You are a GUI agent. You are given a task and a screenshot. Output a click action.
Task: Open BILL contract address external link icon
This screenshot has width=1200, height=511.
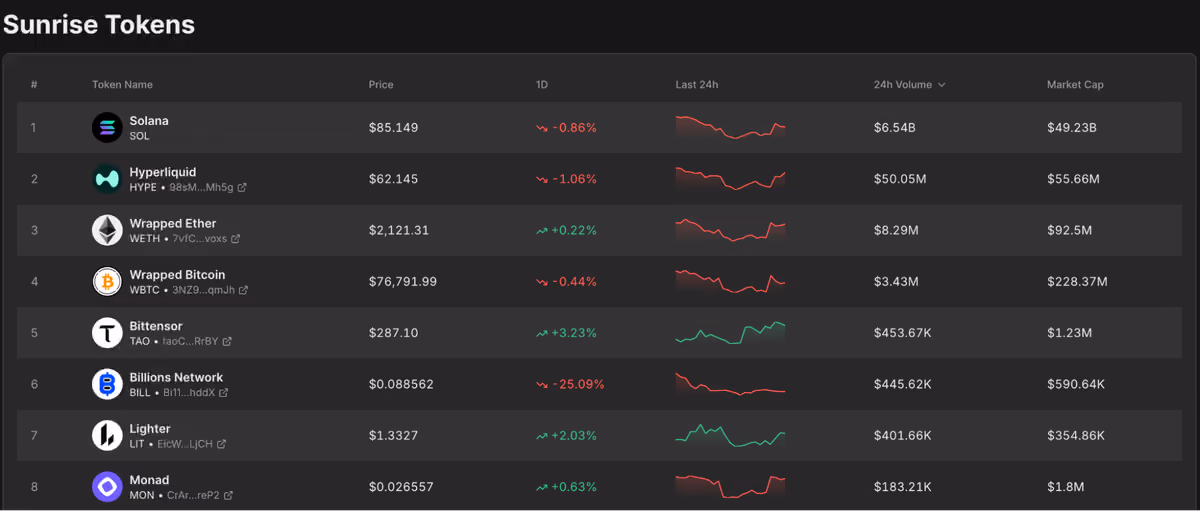[223, 393]
